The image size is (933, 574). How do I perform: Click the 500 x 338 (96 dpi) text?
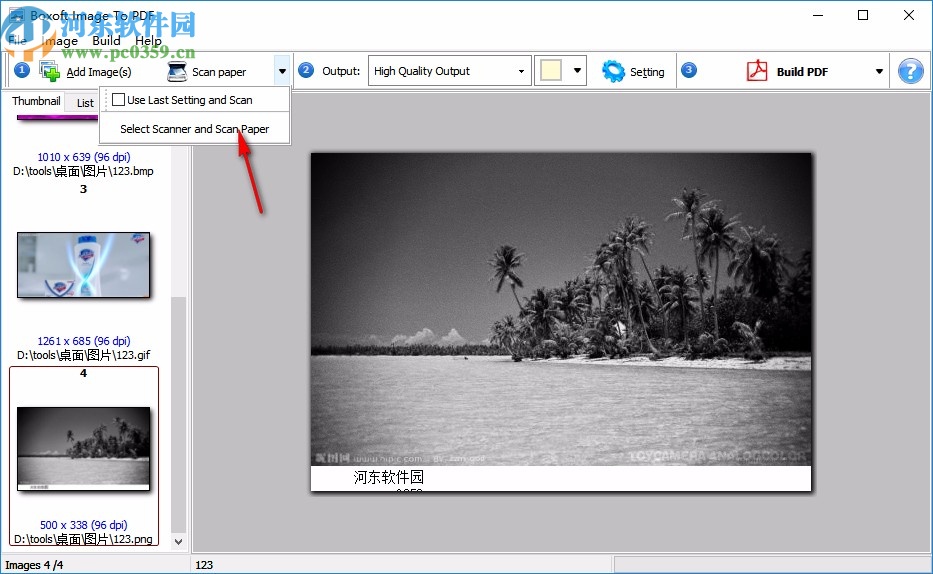[84, 525]
